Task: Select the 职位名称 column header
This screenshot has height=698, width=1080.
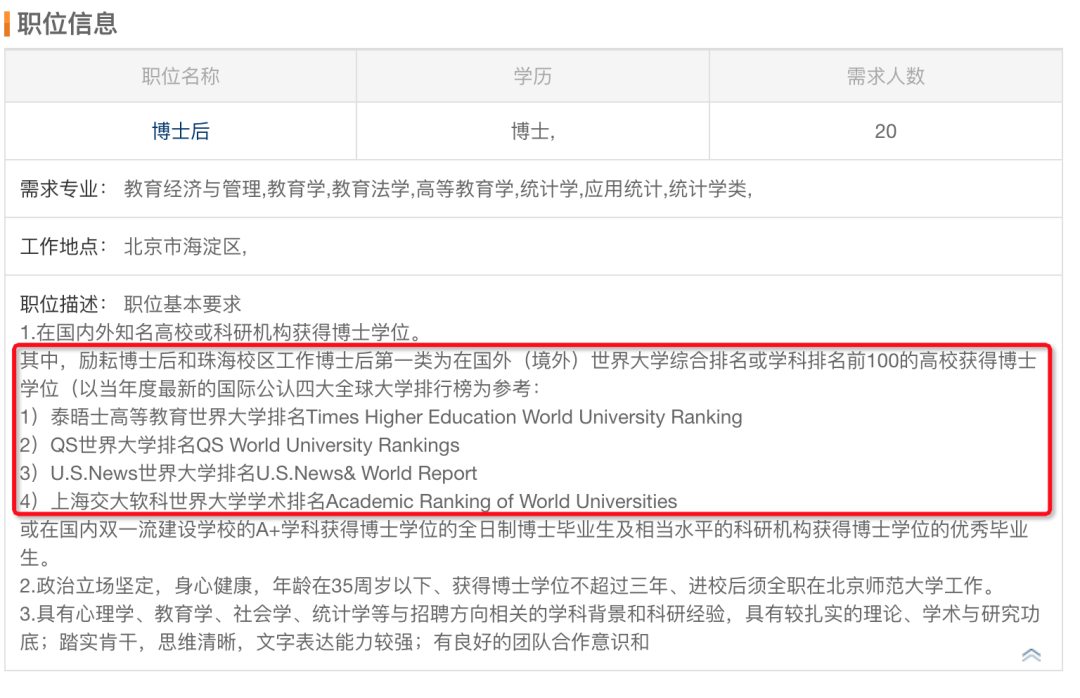Action: pyautogui.click(x=181, y=77)
